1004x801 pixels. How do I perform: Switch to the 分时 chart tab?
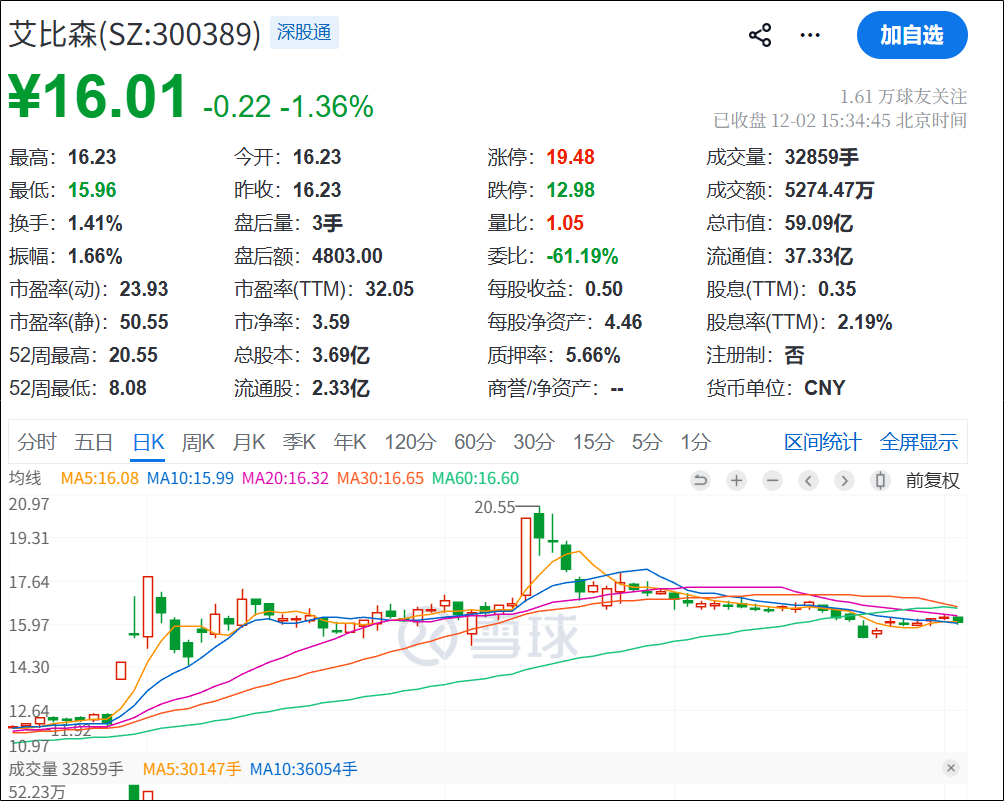coord(36,442)
